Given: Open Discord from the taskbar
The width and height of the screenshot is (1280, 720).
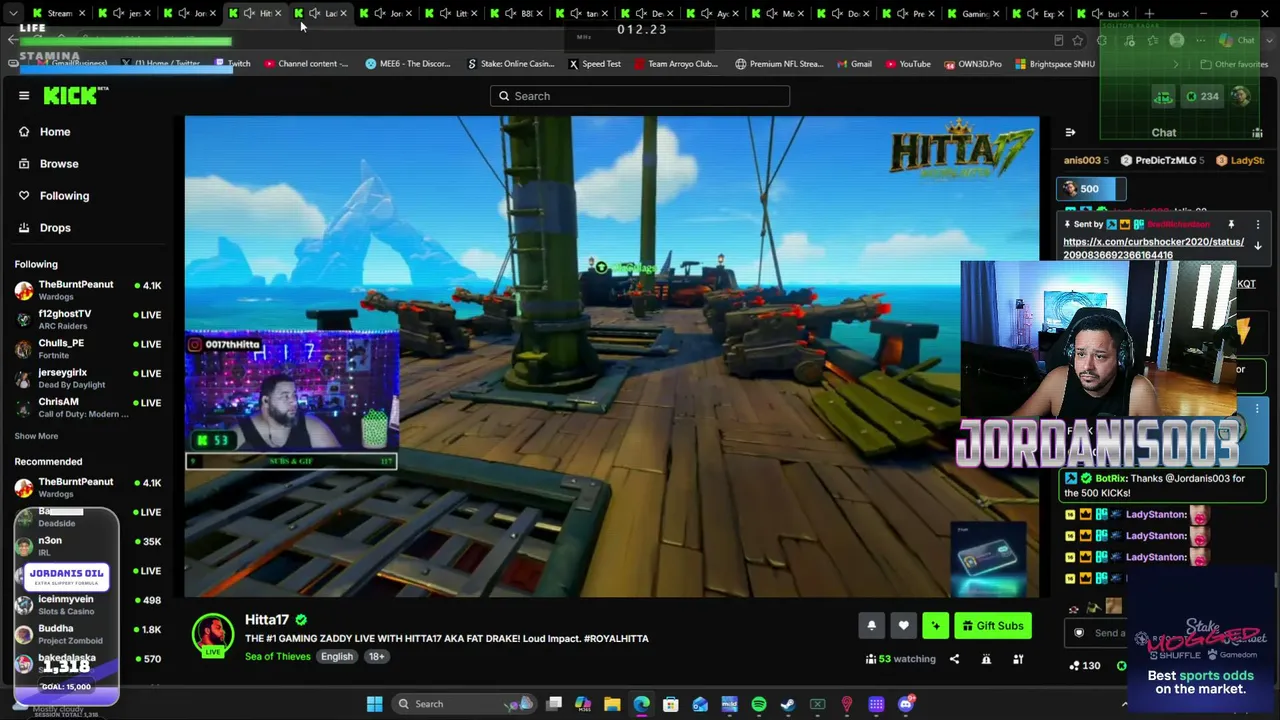Looking at the screenshot, I should (x=906, y=704).
